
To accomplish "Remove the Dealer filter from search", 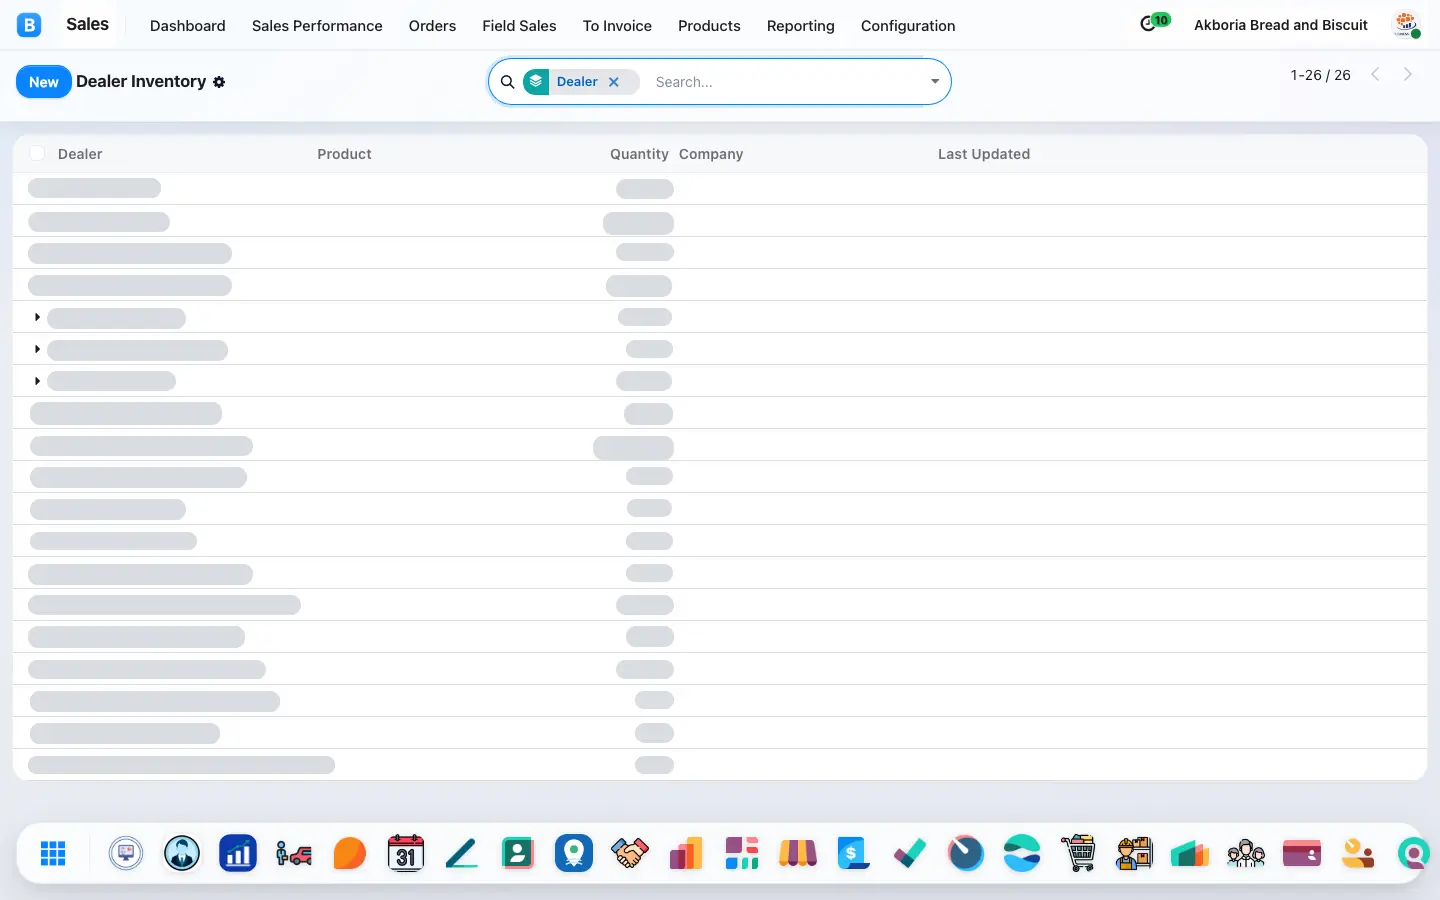I will tap(614, 82).
